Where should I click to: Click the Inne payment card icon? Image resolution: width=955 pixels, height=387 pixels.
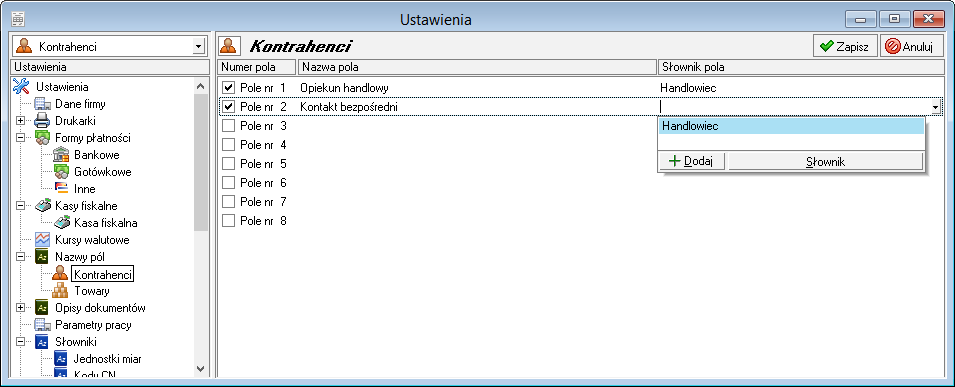tap(61, 189)
